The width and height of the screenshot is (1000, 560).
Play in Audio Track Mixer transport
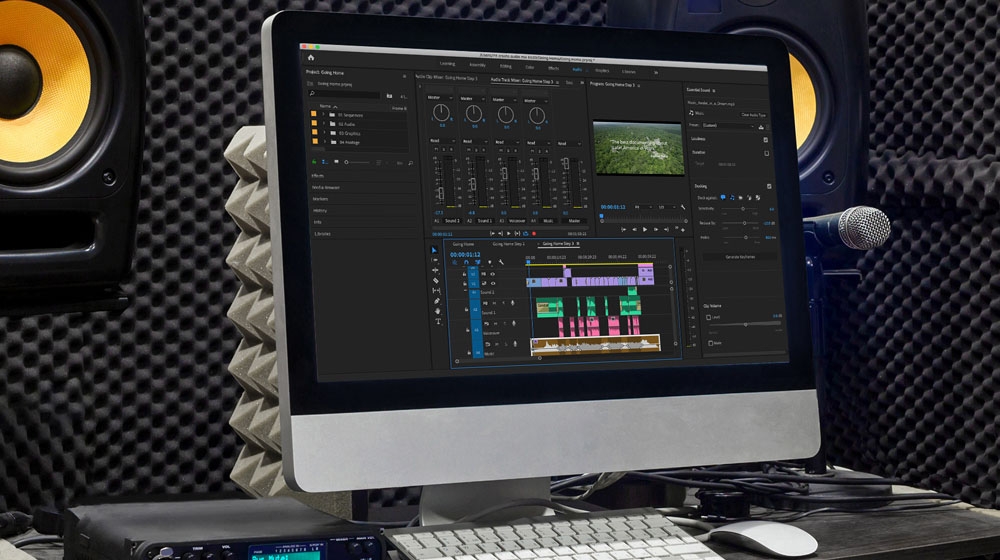tap(508, 234)
